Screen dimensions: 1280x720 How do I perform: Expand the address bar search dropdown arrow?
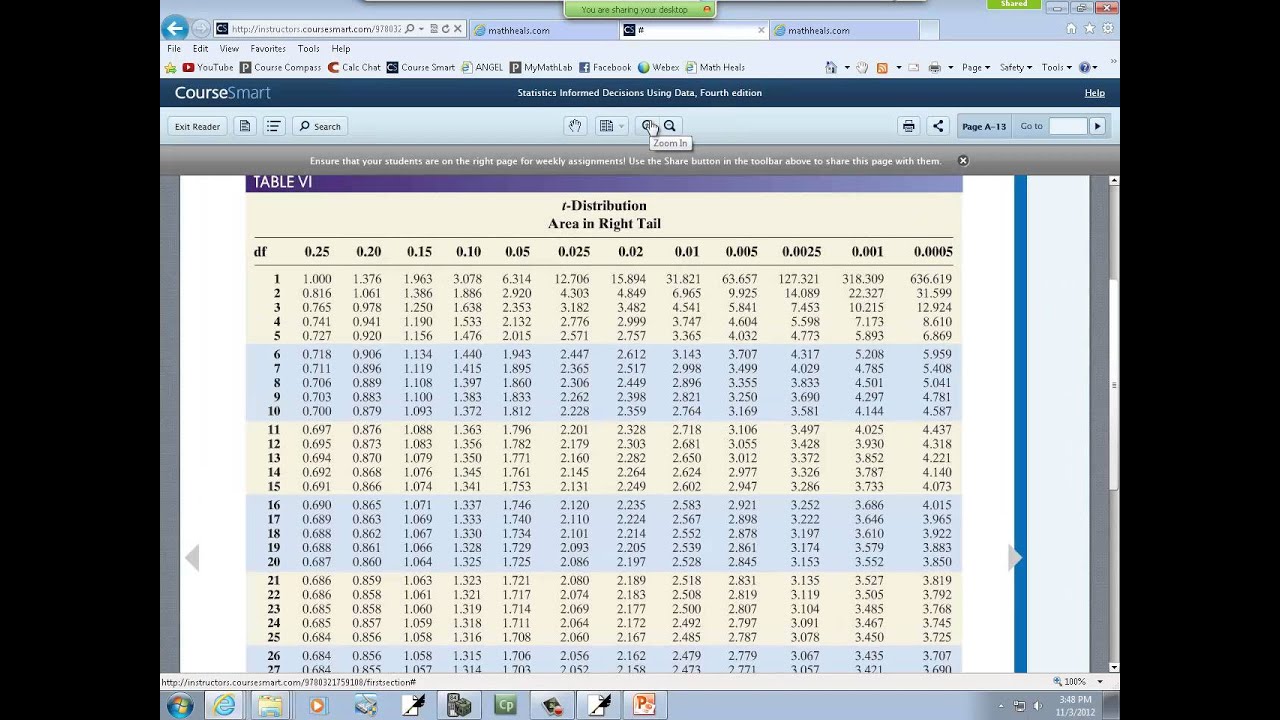pos(422,29)
